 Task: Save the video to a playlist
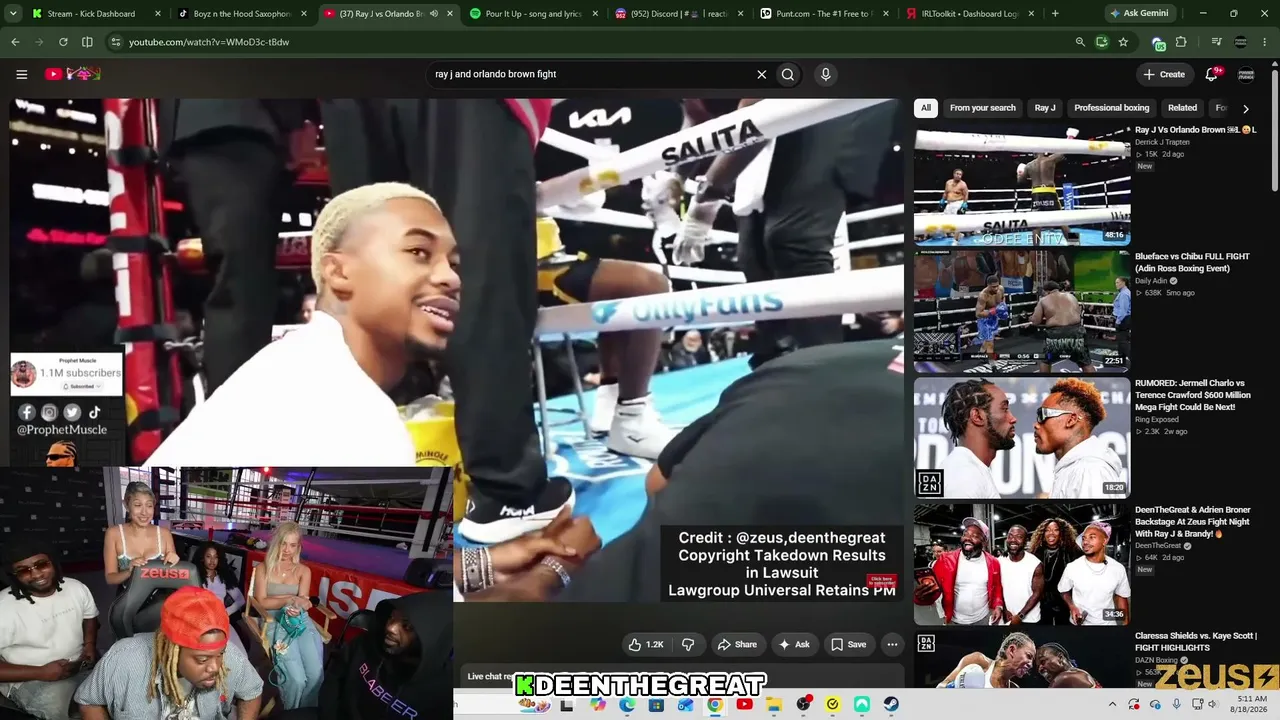coord(849,645)
